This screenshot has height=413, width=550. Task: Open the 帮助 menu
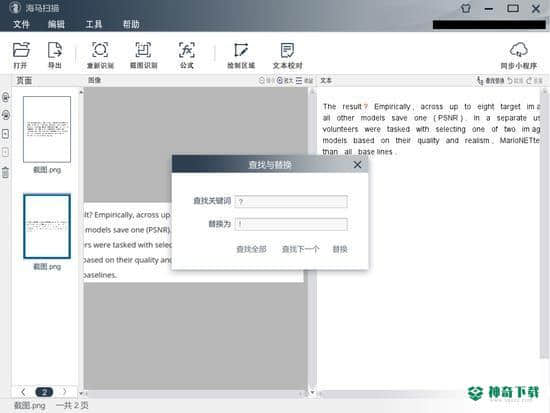pos(131,24)
